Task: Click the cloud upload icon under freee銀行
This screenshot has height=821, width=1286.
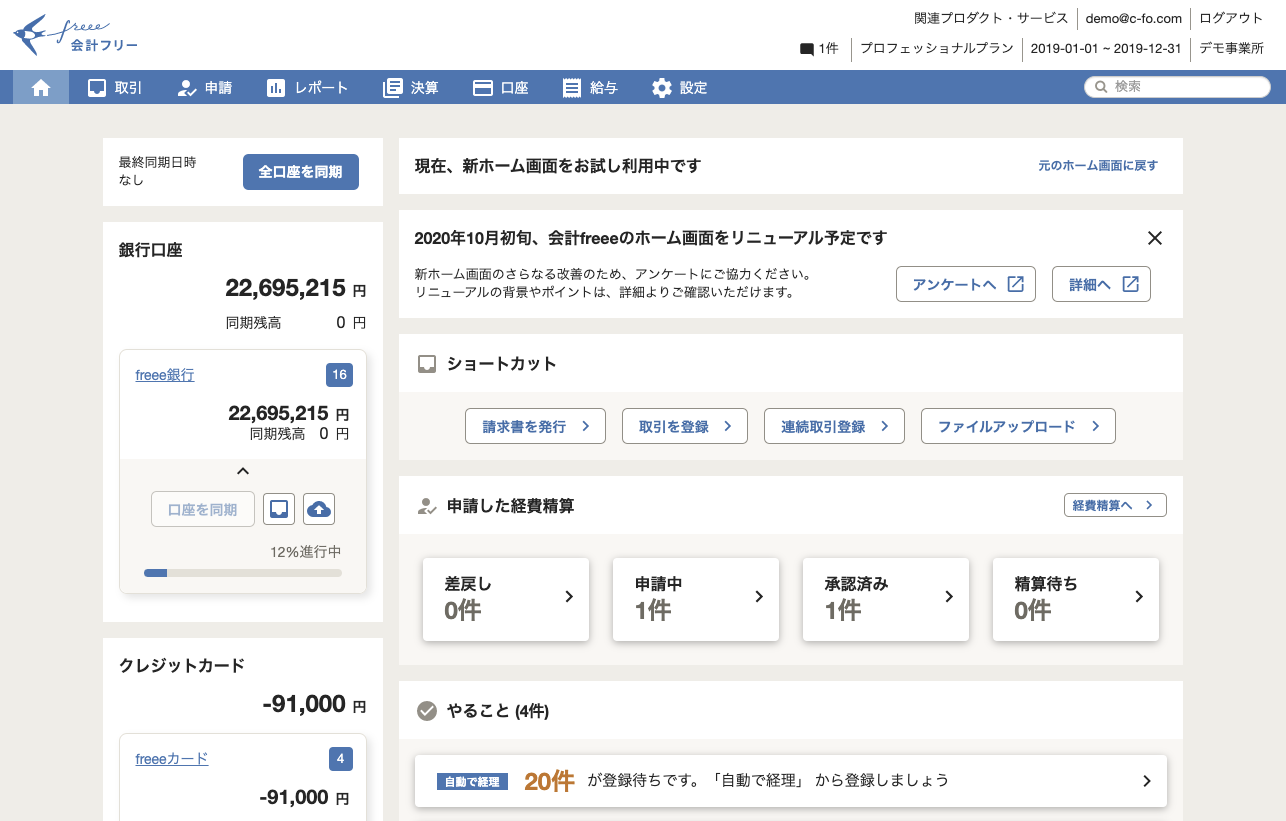Action: [319, 509]
